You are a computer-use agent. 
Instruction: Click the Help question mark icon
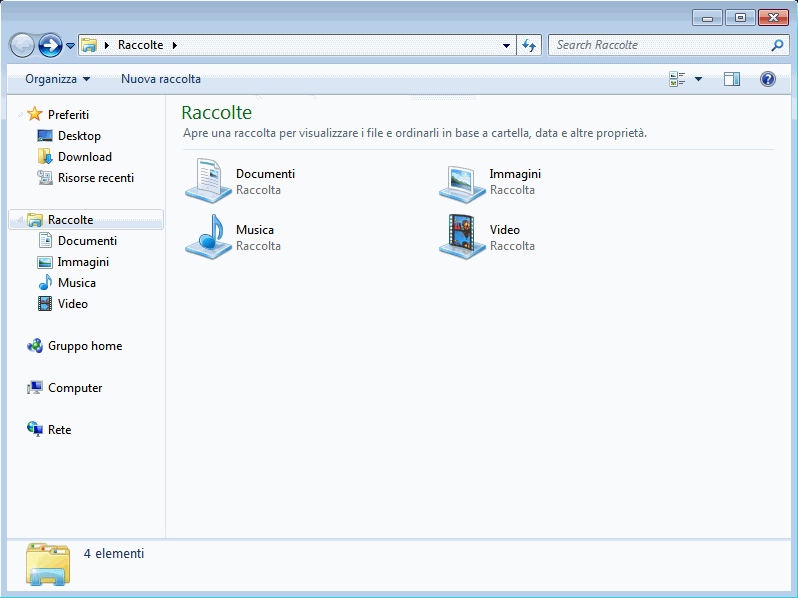click(x=768, y=79)
